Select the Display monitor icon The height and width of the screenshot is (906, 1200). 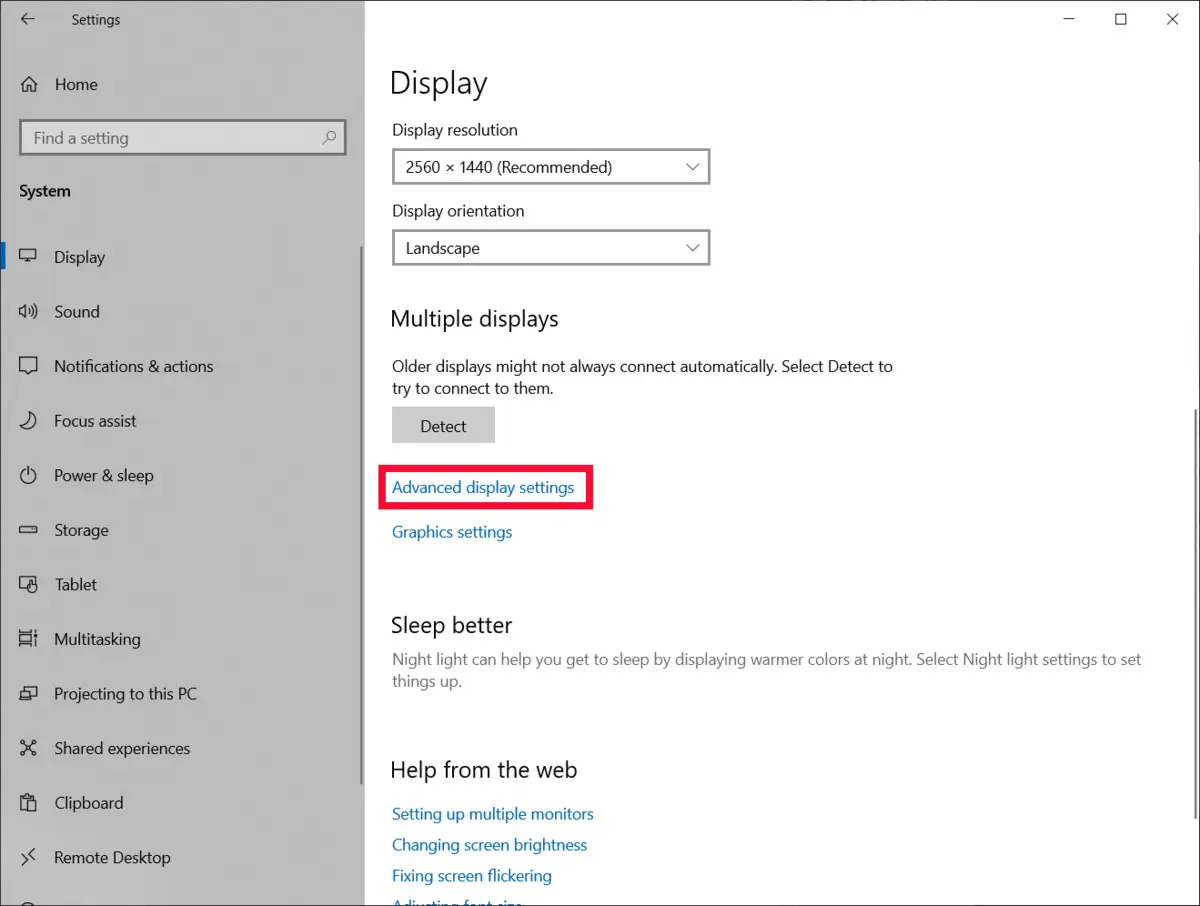tap(29, 257)
